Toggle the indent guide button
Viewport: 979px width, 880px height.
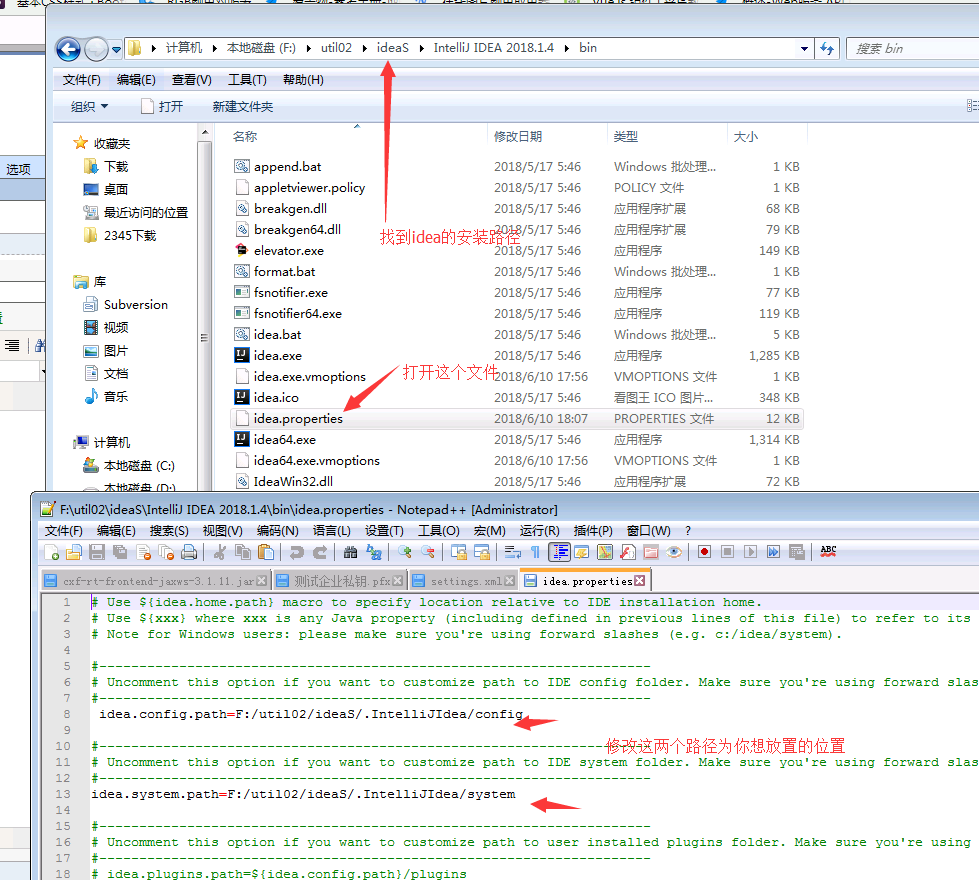pos(559,552)
